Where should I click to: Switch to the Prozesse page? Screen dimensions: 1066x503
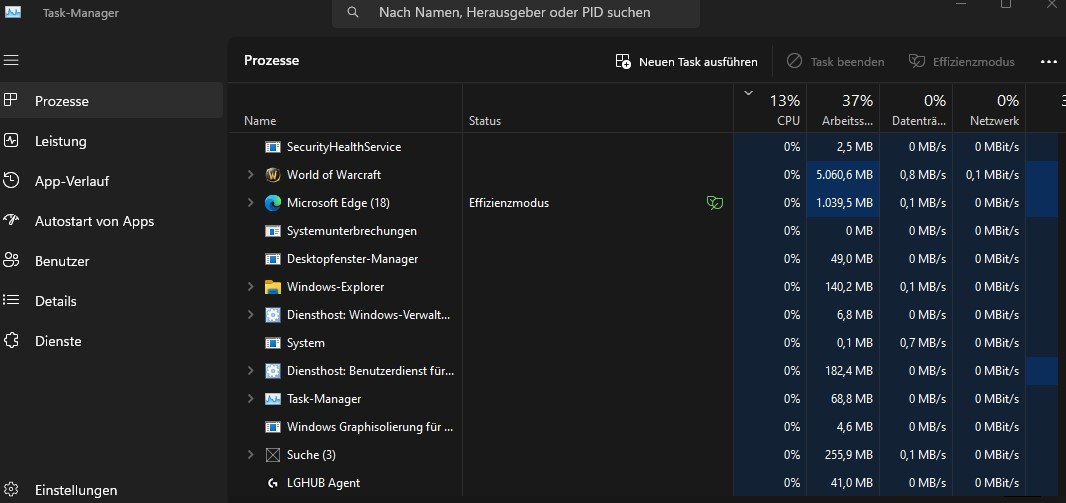click(111, 101)
